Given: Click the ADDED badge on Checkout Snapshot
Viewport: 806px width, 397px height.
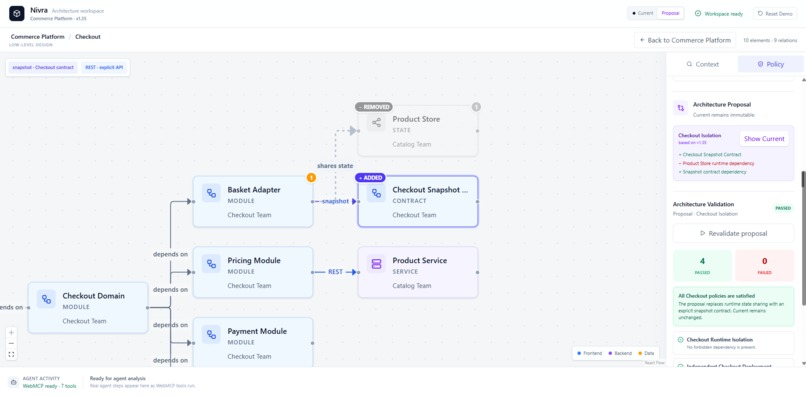Looking at the screenshot, I should (x=370, y=178).
